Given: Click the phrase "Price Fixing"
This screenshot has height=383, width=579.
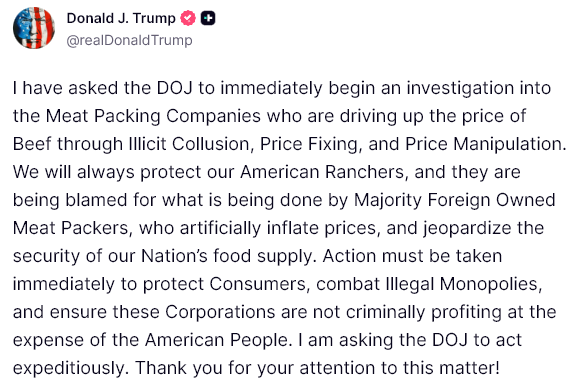Looking at the screenshot, I should click(309, 144).
